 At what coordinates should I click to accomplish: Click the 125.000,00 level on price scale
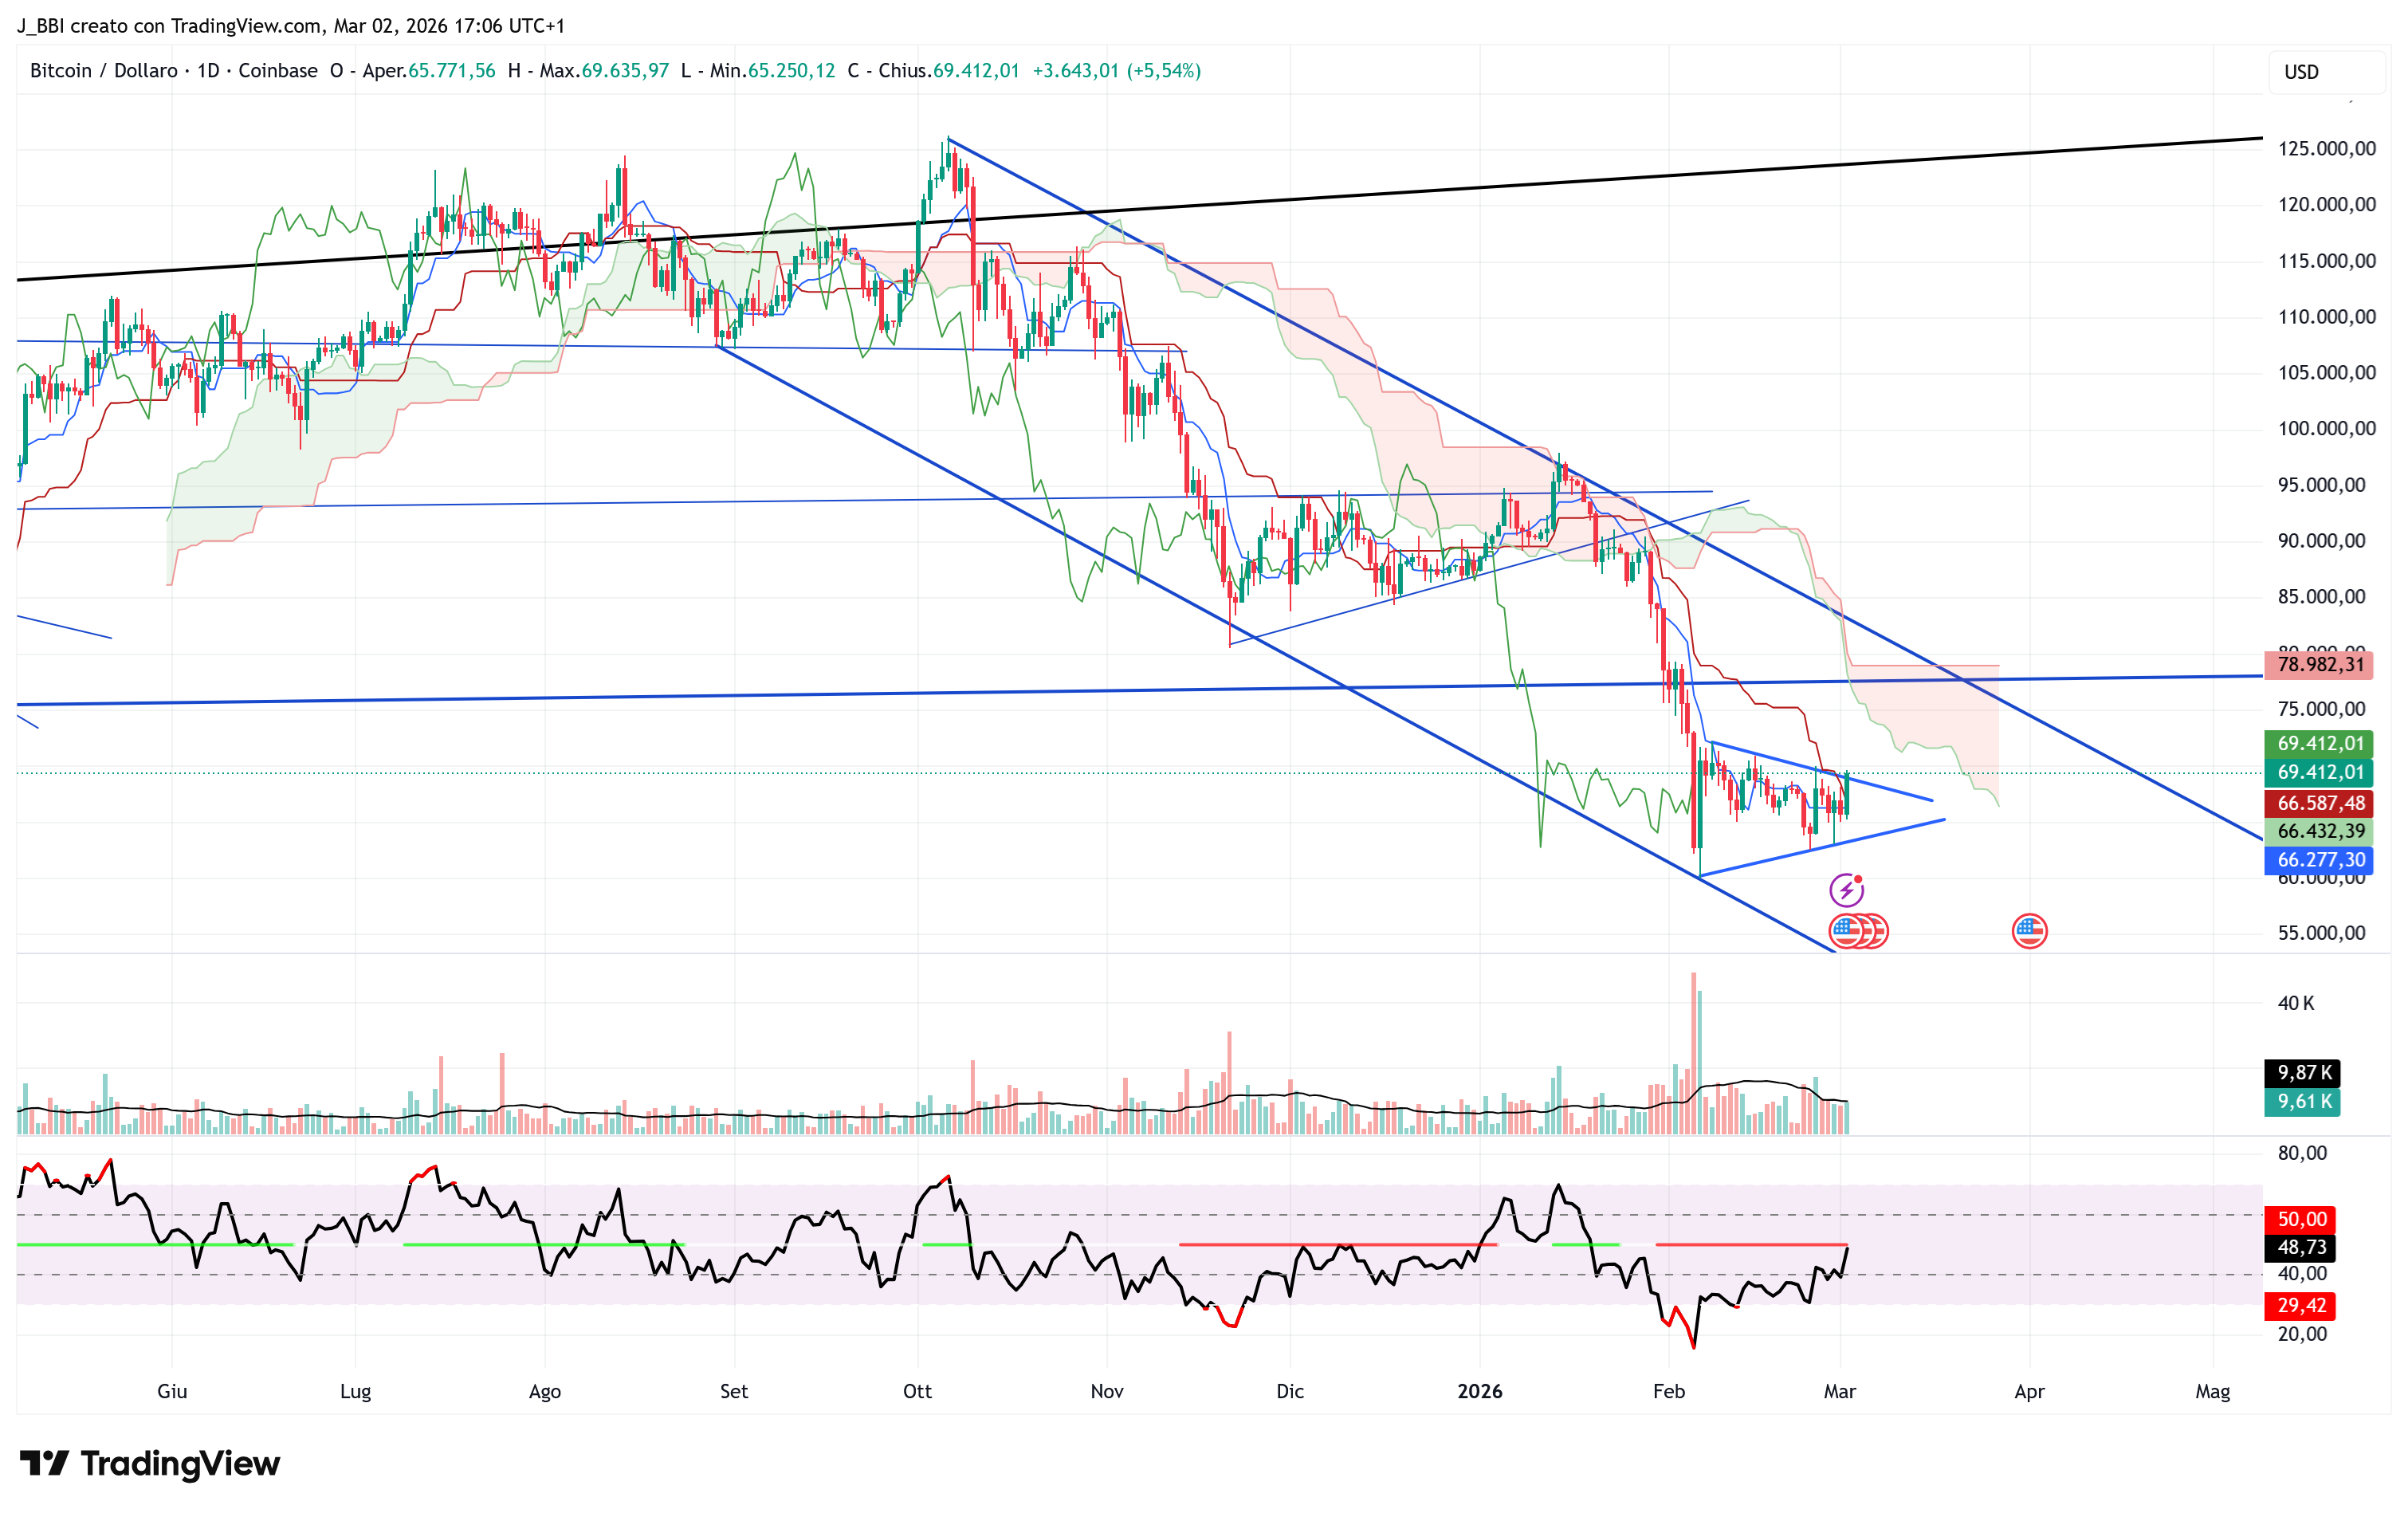(x=2326, y=149)
